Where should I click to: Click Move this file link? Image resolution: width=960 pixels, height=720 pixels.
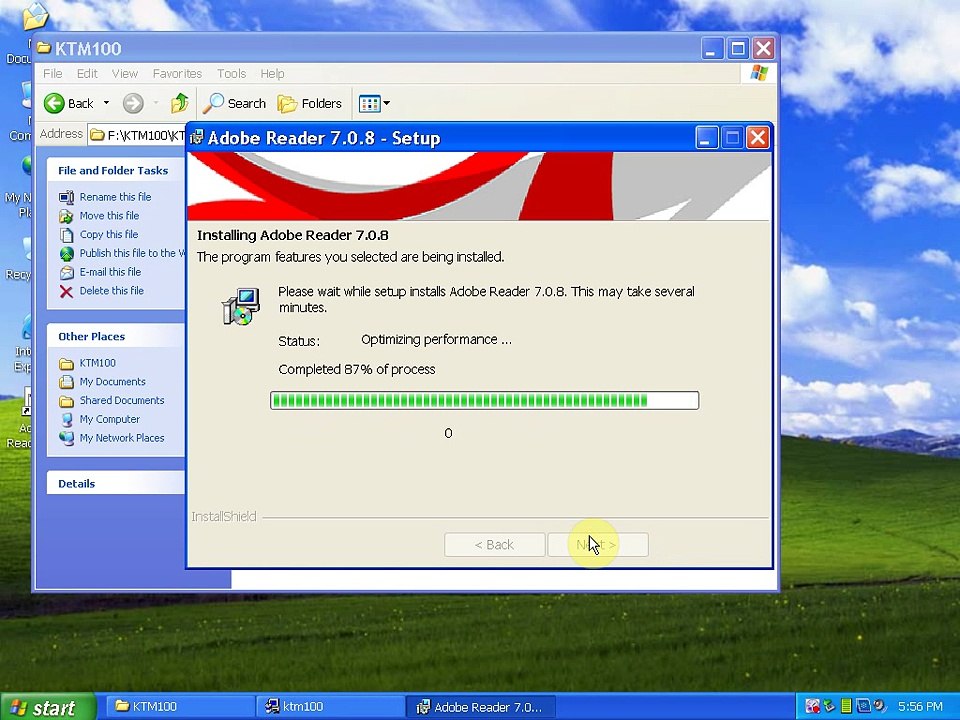(109, 216)
